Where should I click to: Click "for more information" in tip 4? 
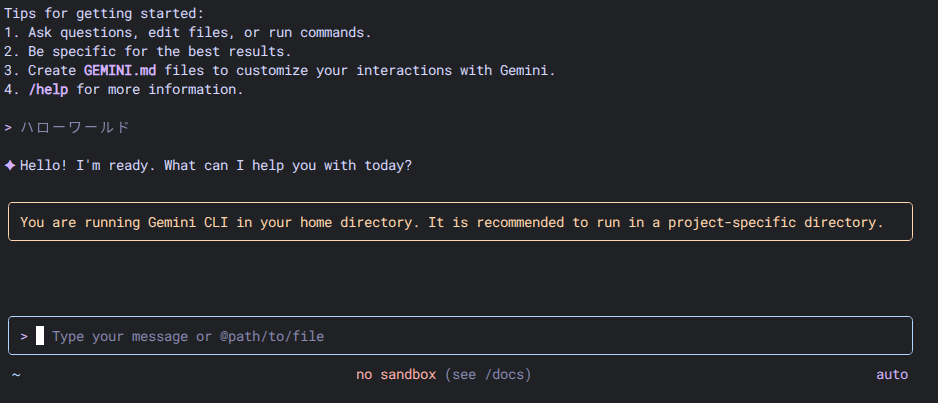point(160,89)
